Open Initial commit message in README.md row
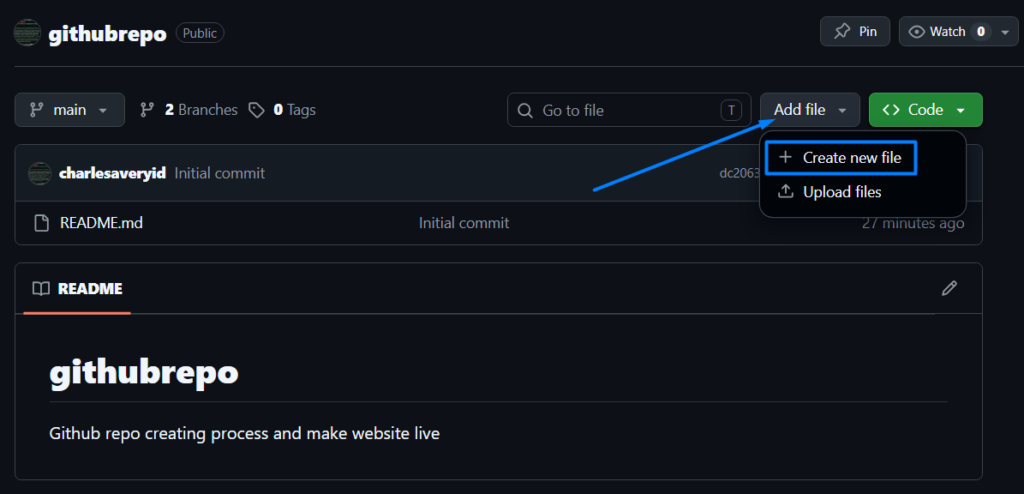 pos(464,223)
